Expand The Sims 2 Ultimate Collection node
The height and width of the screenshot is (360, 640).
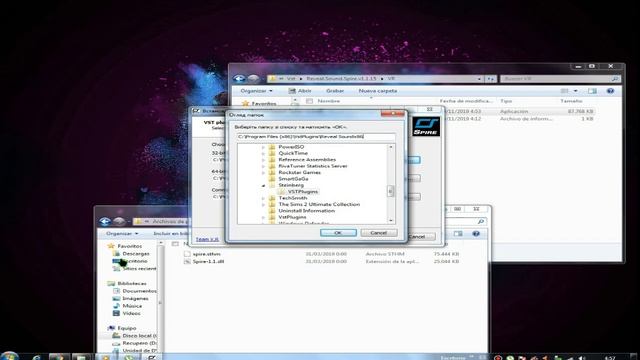pyautogui.click(x=263, y=204)
